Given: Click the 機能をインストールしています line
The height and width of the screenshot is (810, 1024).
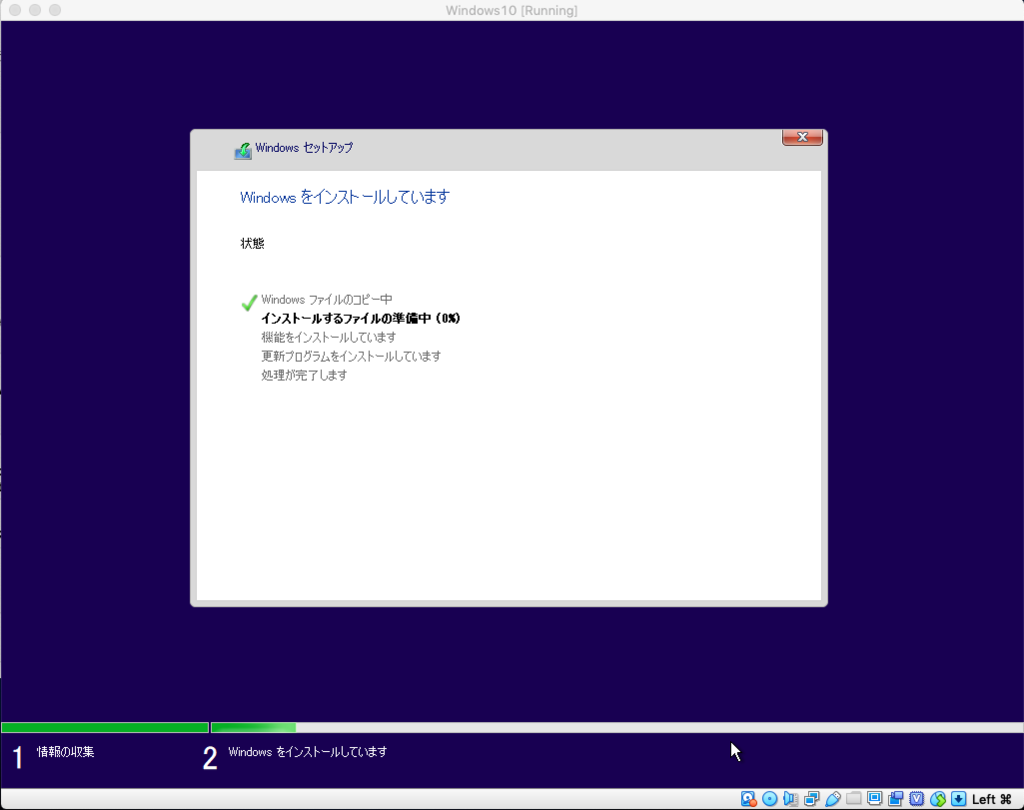Looking at the screenshot, I should (x=328, y=337).
